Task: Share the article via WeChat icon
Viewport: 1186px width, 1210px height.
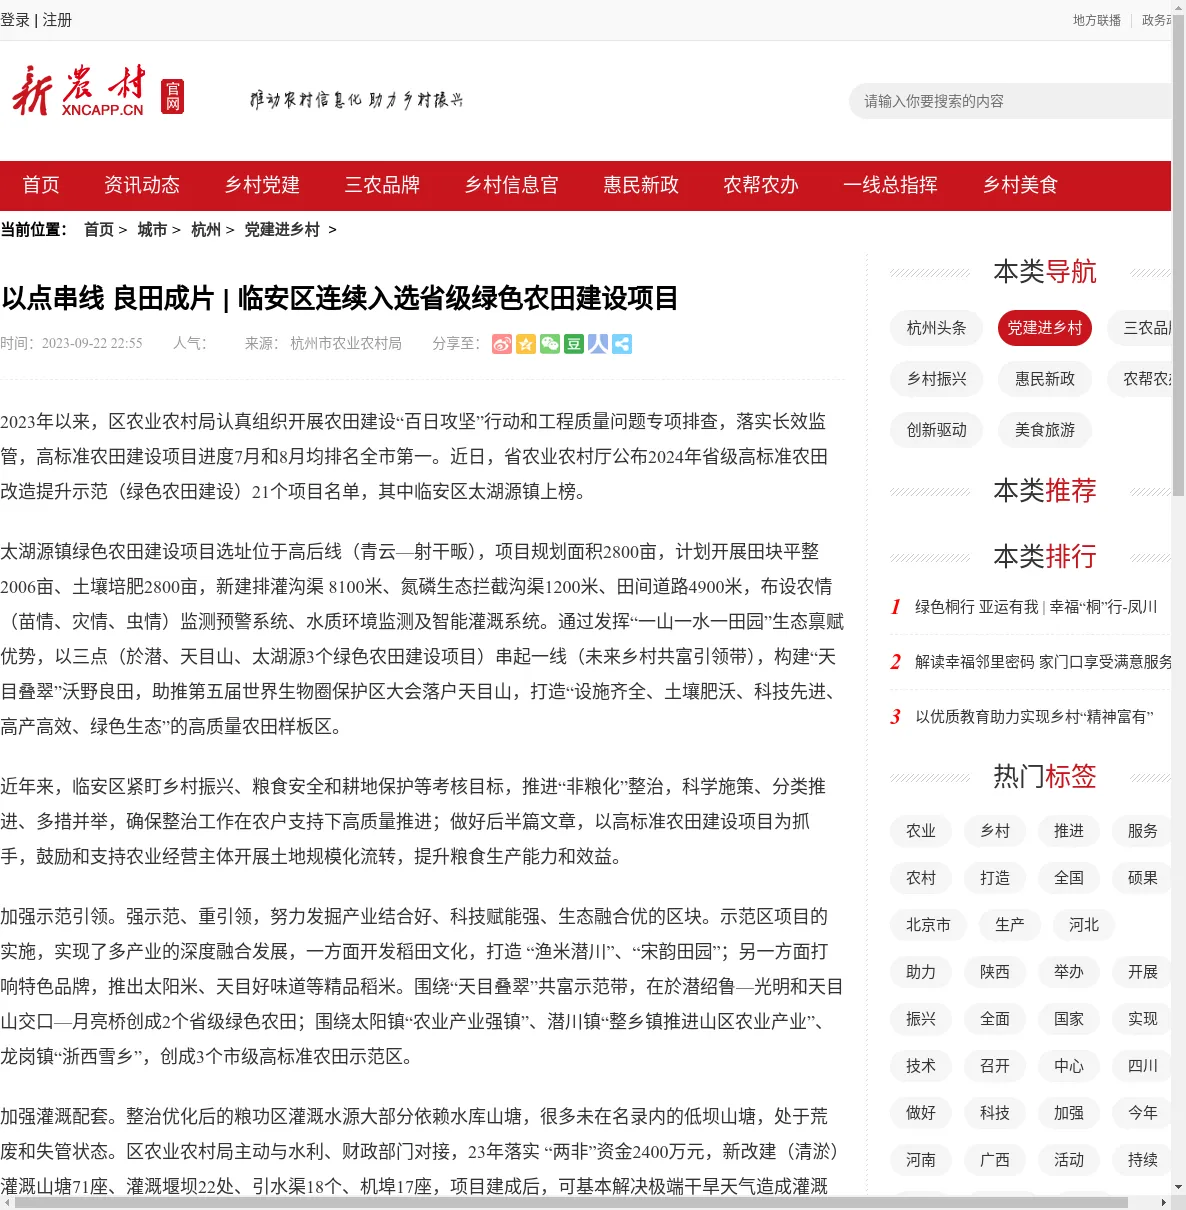Action: coord(550,344)
